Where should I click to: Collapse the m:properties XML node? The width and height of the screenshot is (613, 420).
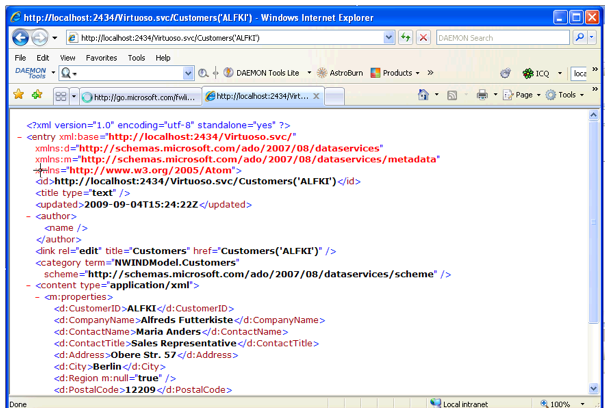[x=37, y=297]
